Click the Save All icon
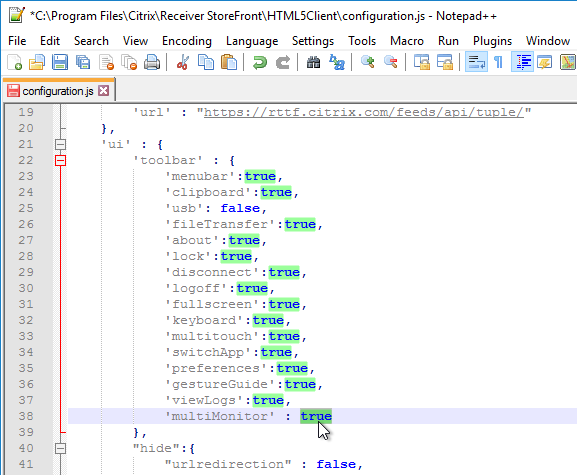 [x=83, y=62]
